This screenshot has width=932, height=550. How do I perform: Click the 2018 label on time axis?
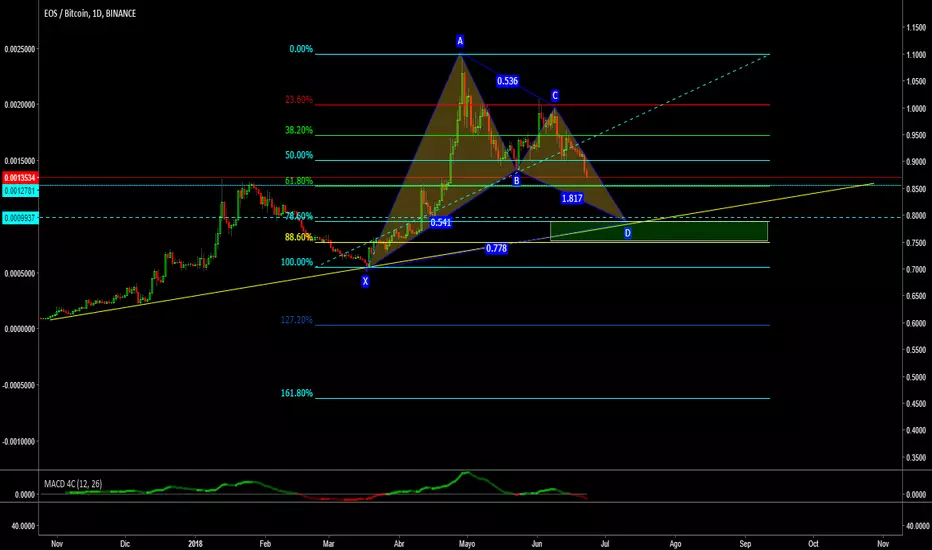(x=195, y=543)
